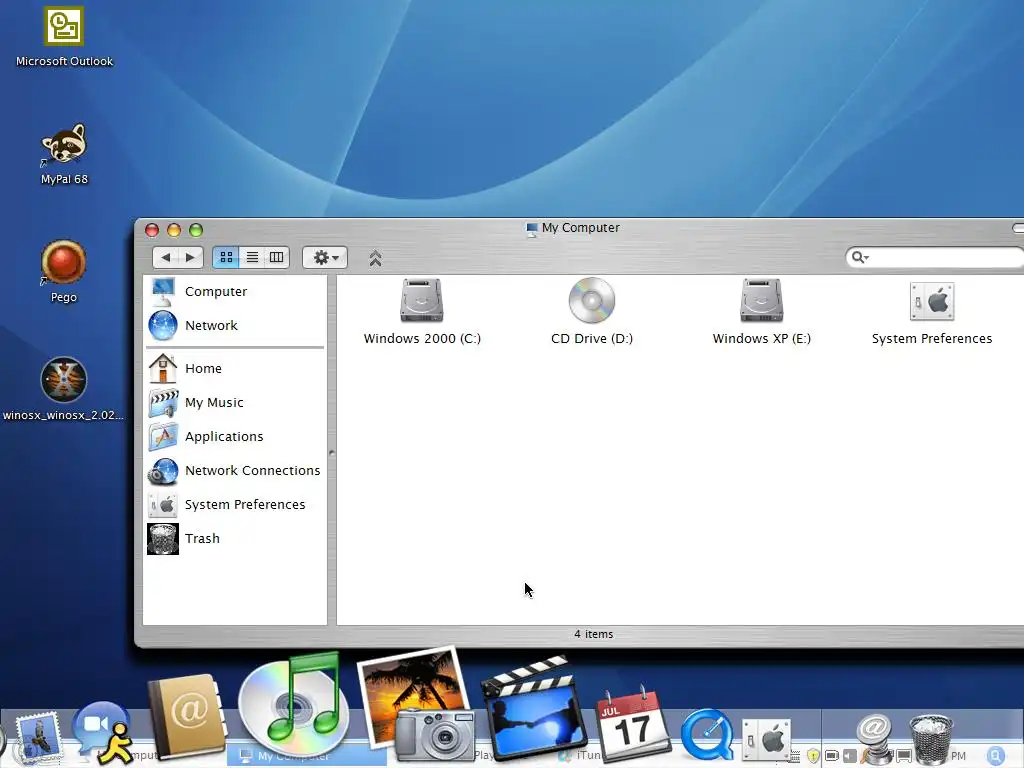Launch QuickTime Player from the dock
Screen dimensions: 1024x768
pyautogui.click(x=707, y=734)
